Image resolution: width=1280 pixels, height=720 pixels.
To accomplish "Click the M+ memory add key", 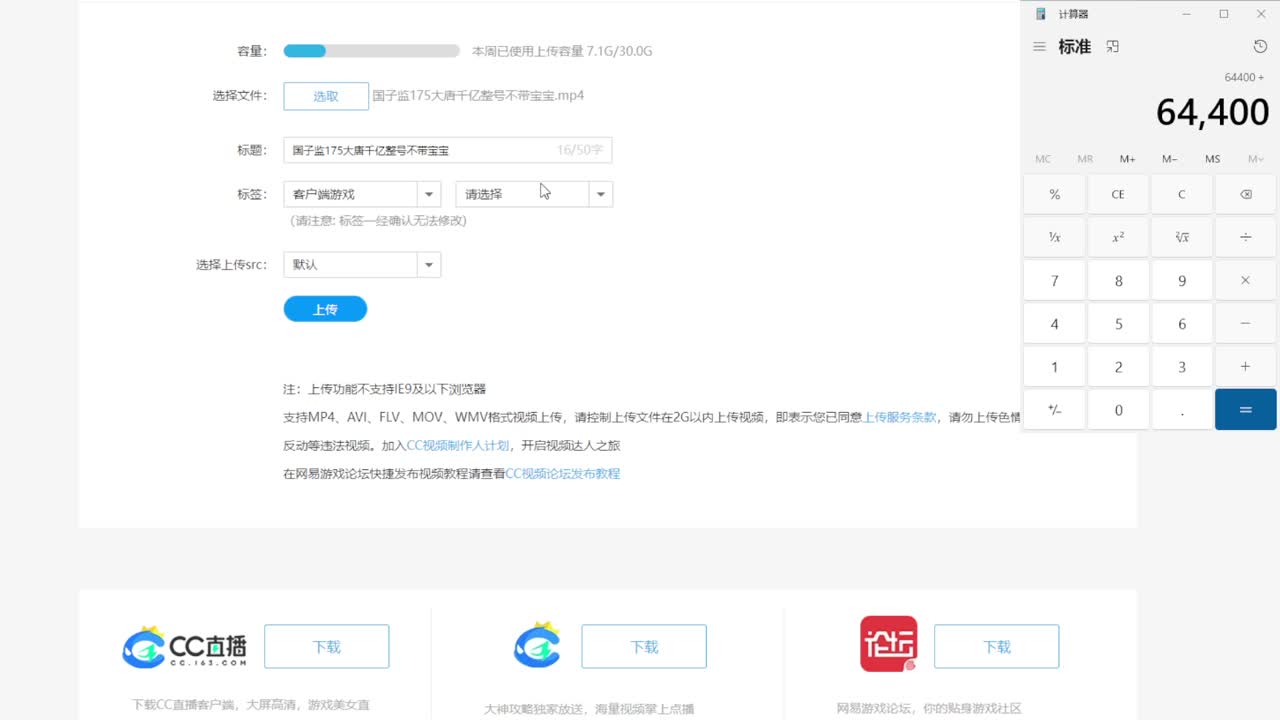I will [1127, 159].
